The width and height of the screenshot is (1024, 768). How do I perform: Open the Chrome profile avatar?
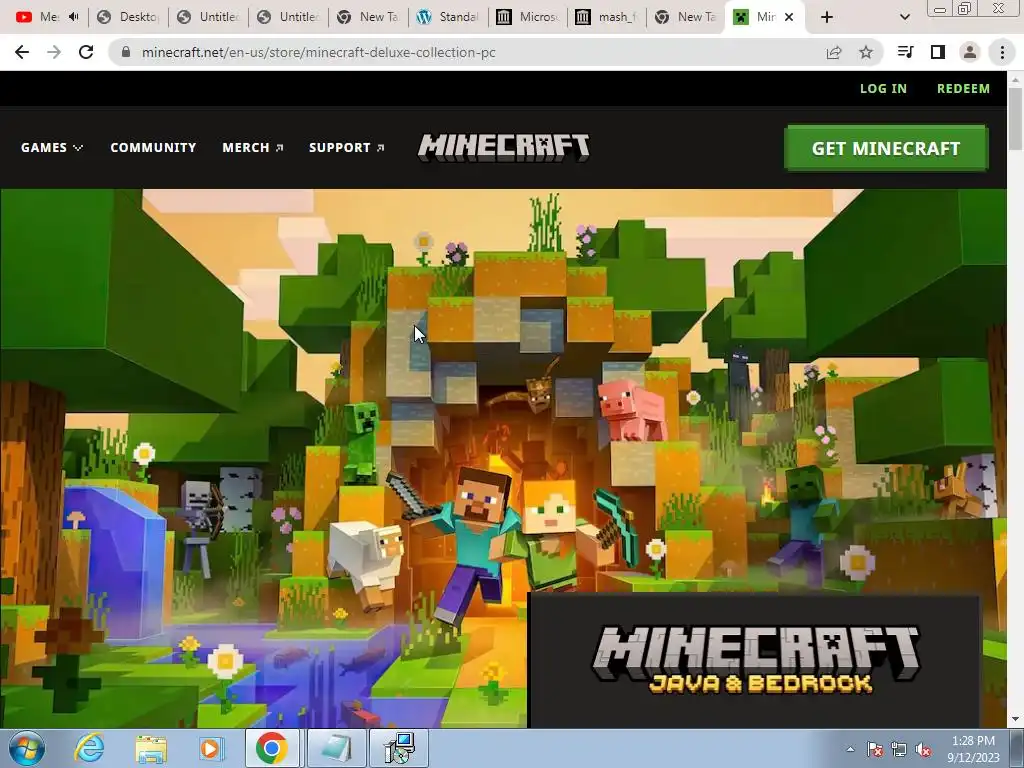(x=970, y=52)
